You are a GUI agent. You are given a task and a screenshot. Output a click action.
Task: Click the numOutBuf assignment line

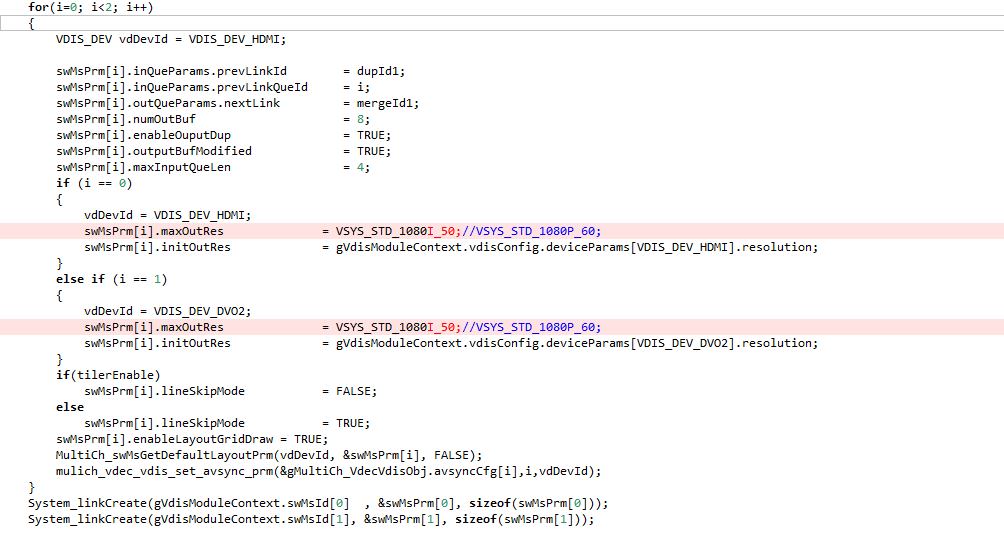(x=213, y=119)
